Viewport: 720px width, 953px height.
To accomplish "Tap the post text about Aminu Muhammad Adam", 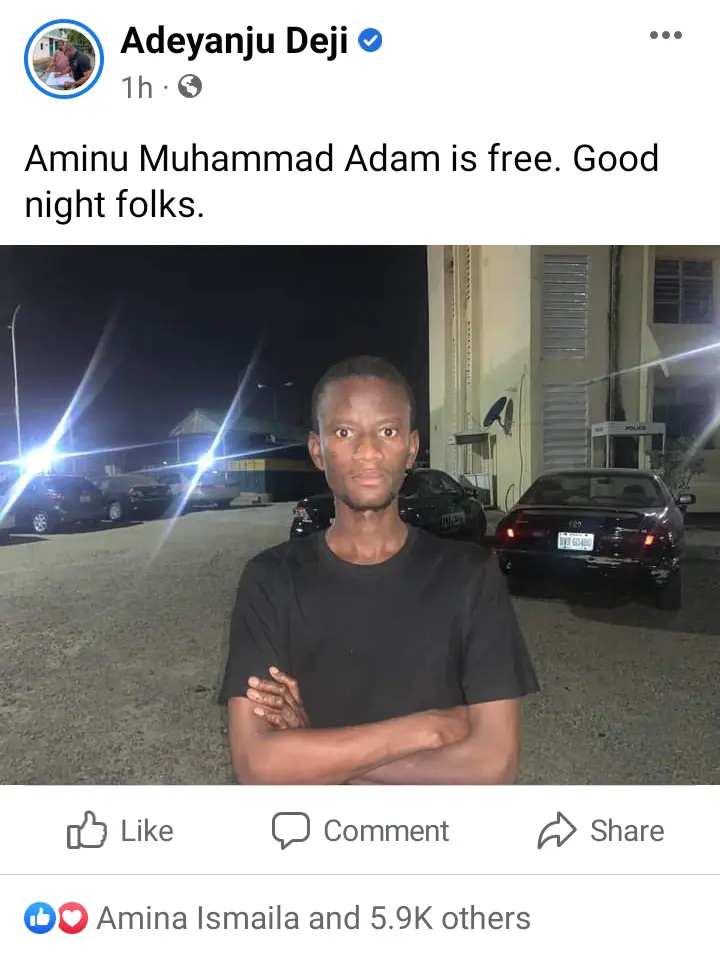I will [341, 181].
